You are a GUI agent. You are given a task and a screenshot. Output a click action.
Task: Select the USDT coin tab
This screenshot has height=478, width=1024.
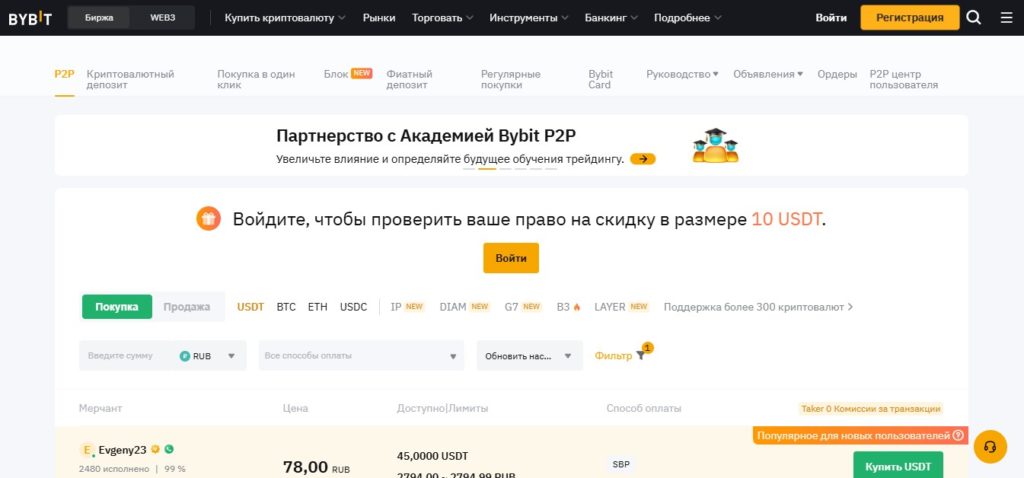click(250, 307)
